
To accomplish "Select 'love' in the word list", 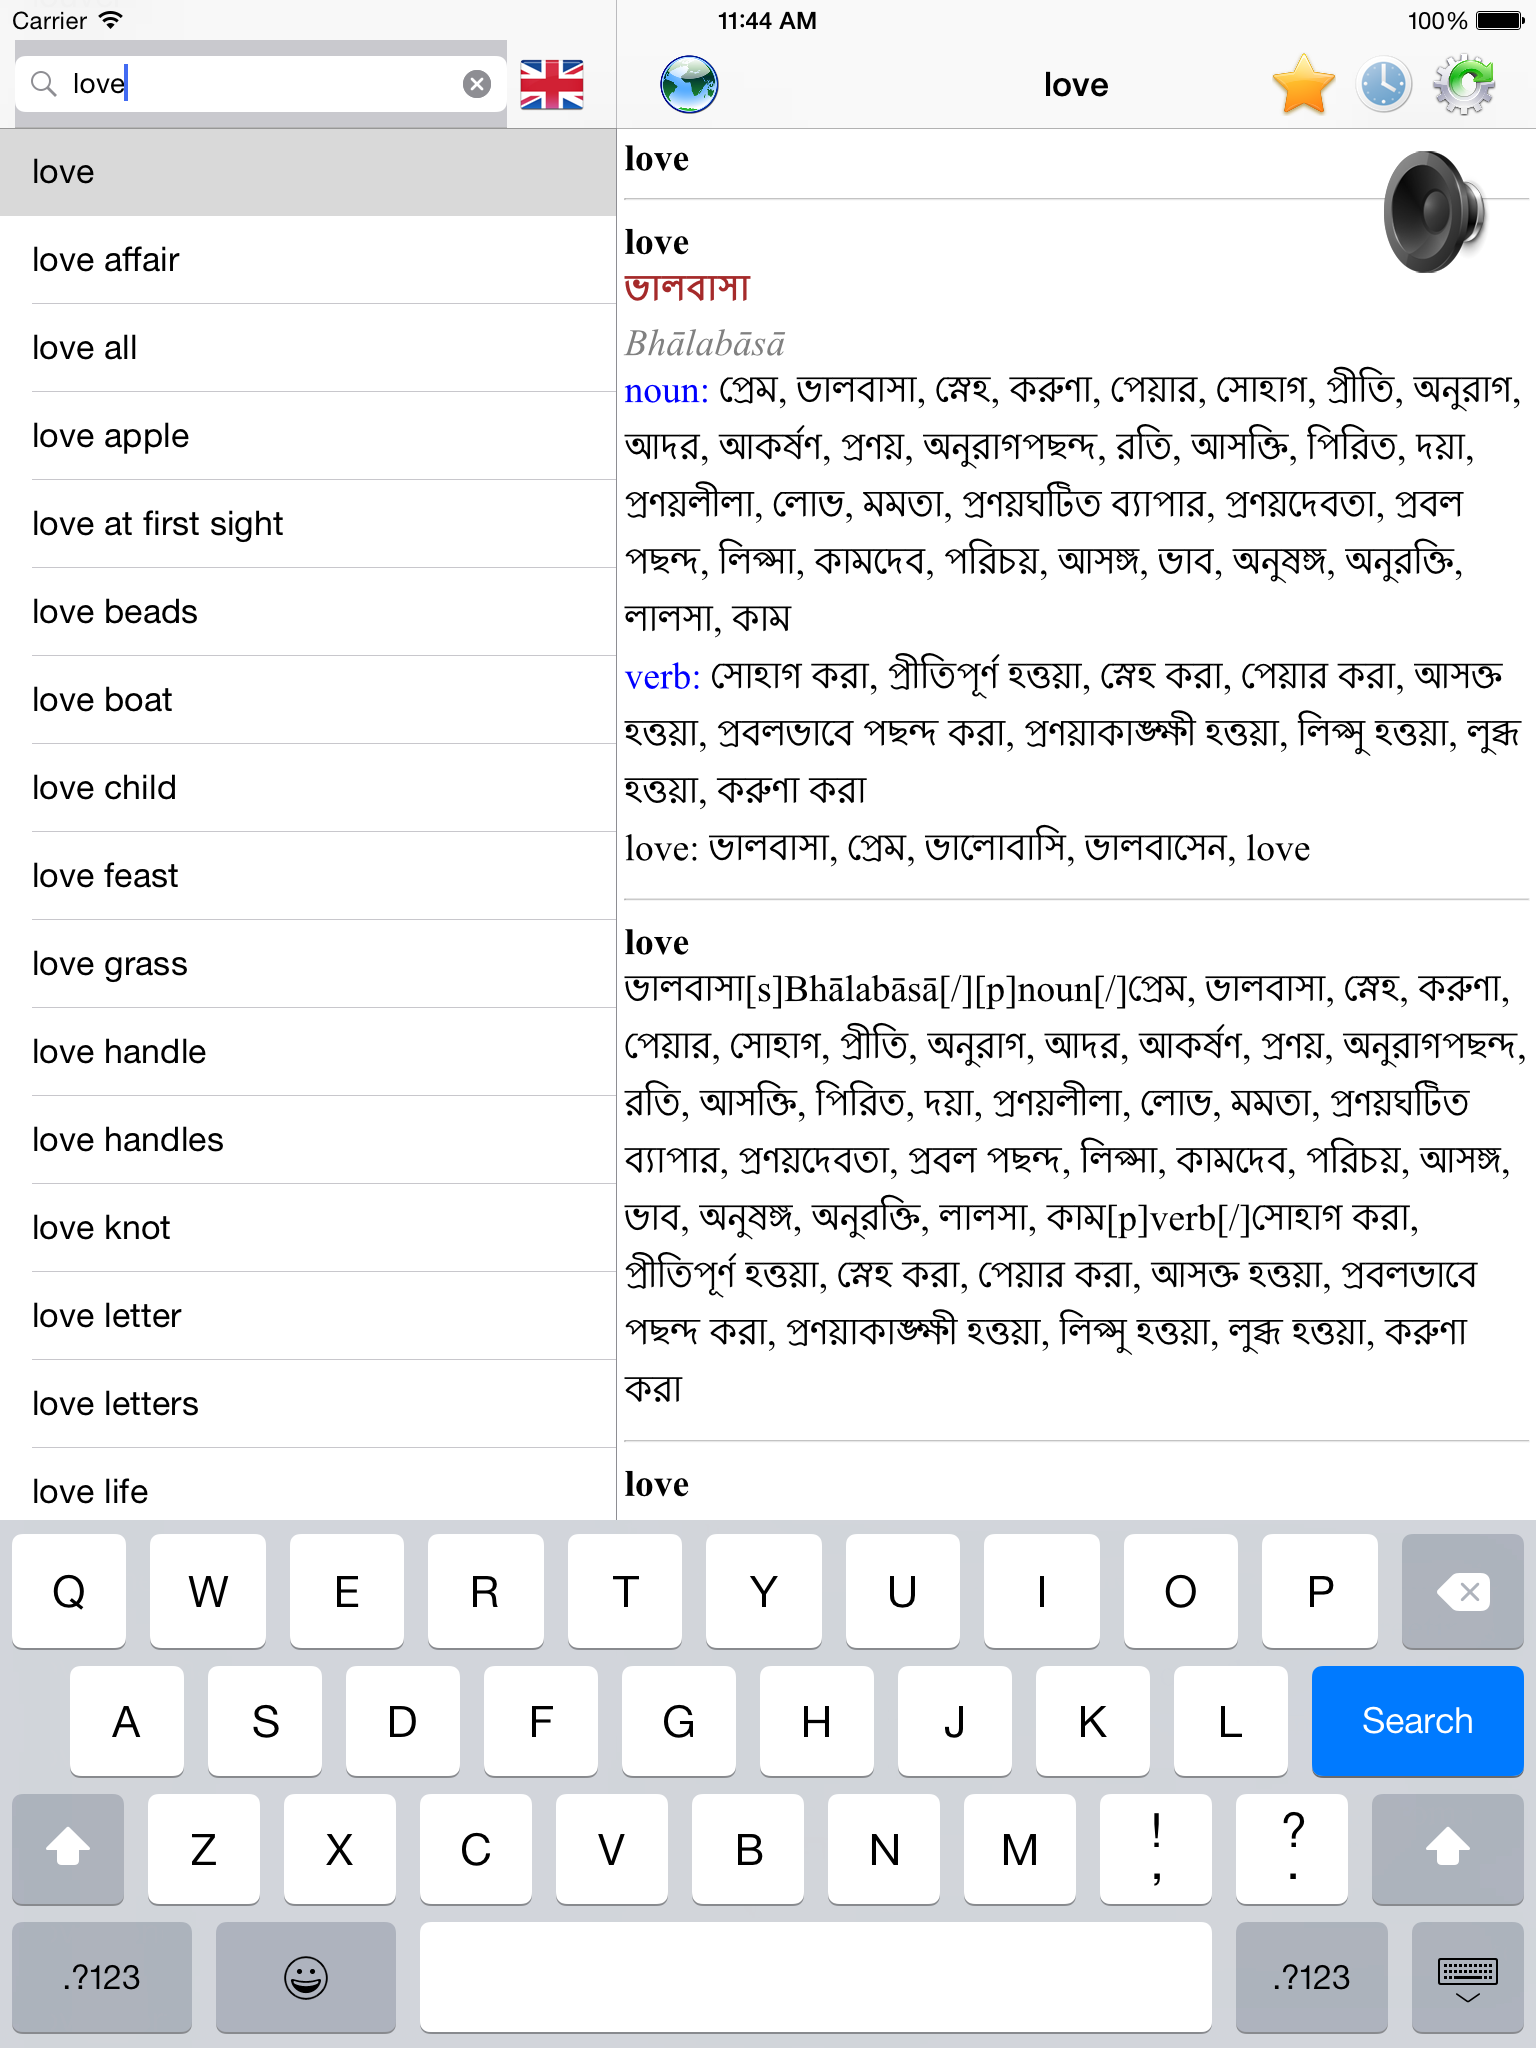I will pyautogui.click(x=308, y=172).
